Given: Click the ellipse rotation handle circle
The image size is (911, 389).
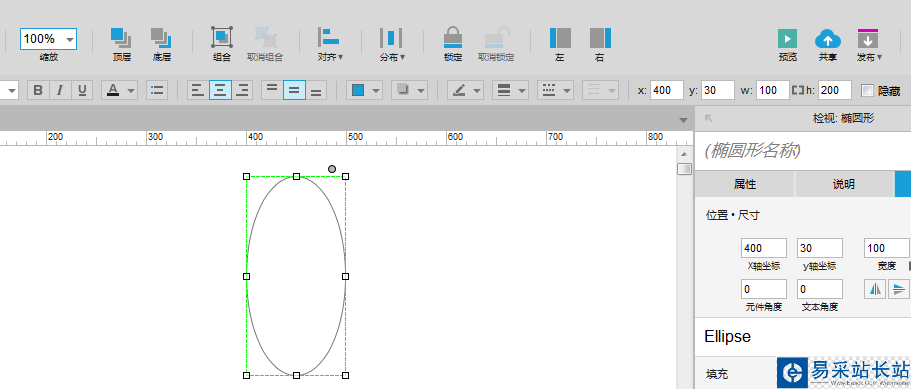Looking at the screenshot, I should point(332,169).
